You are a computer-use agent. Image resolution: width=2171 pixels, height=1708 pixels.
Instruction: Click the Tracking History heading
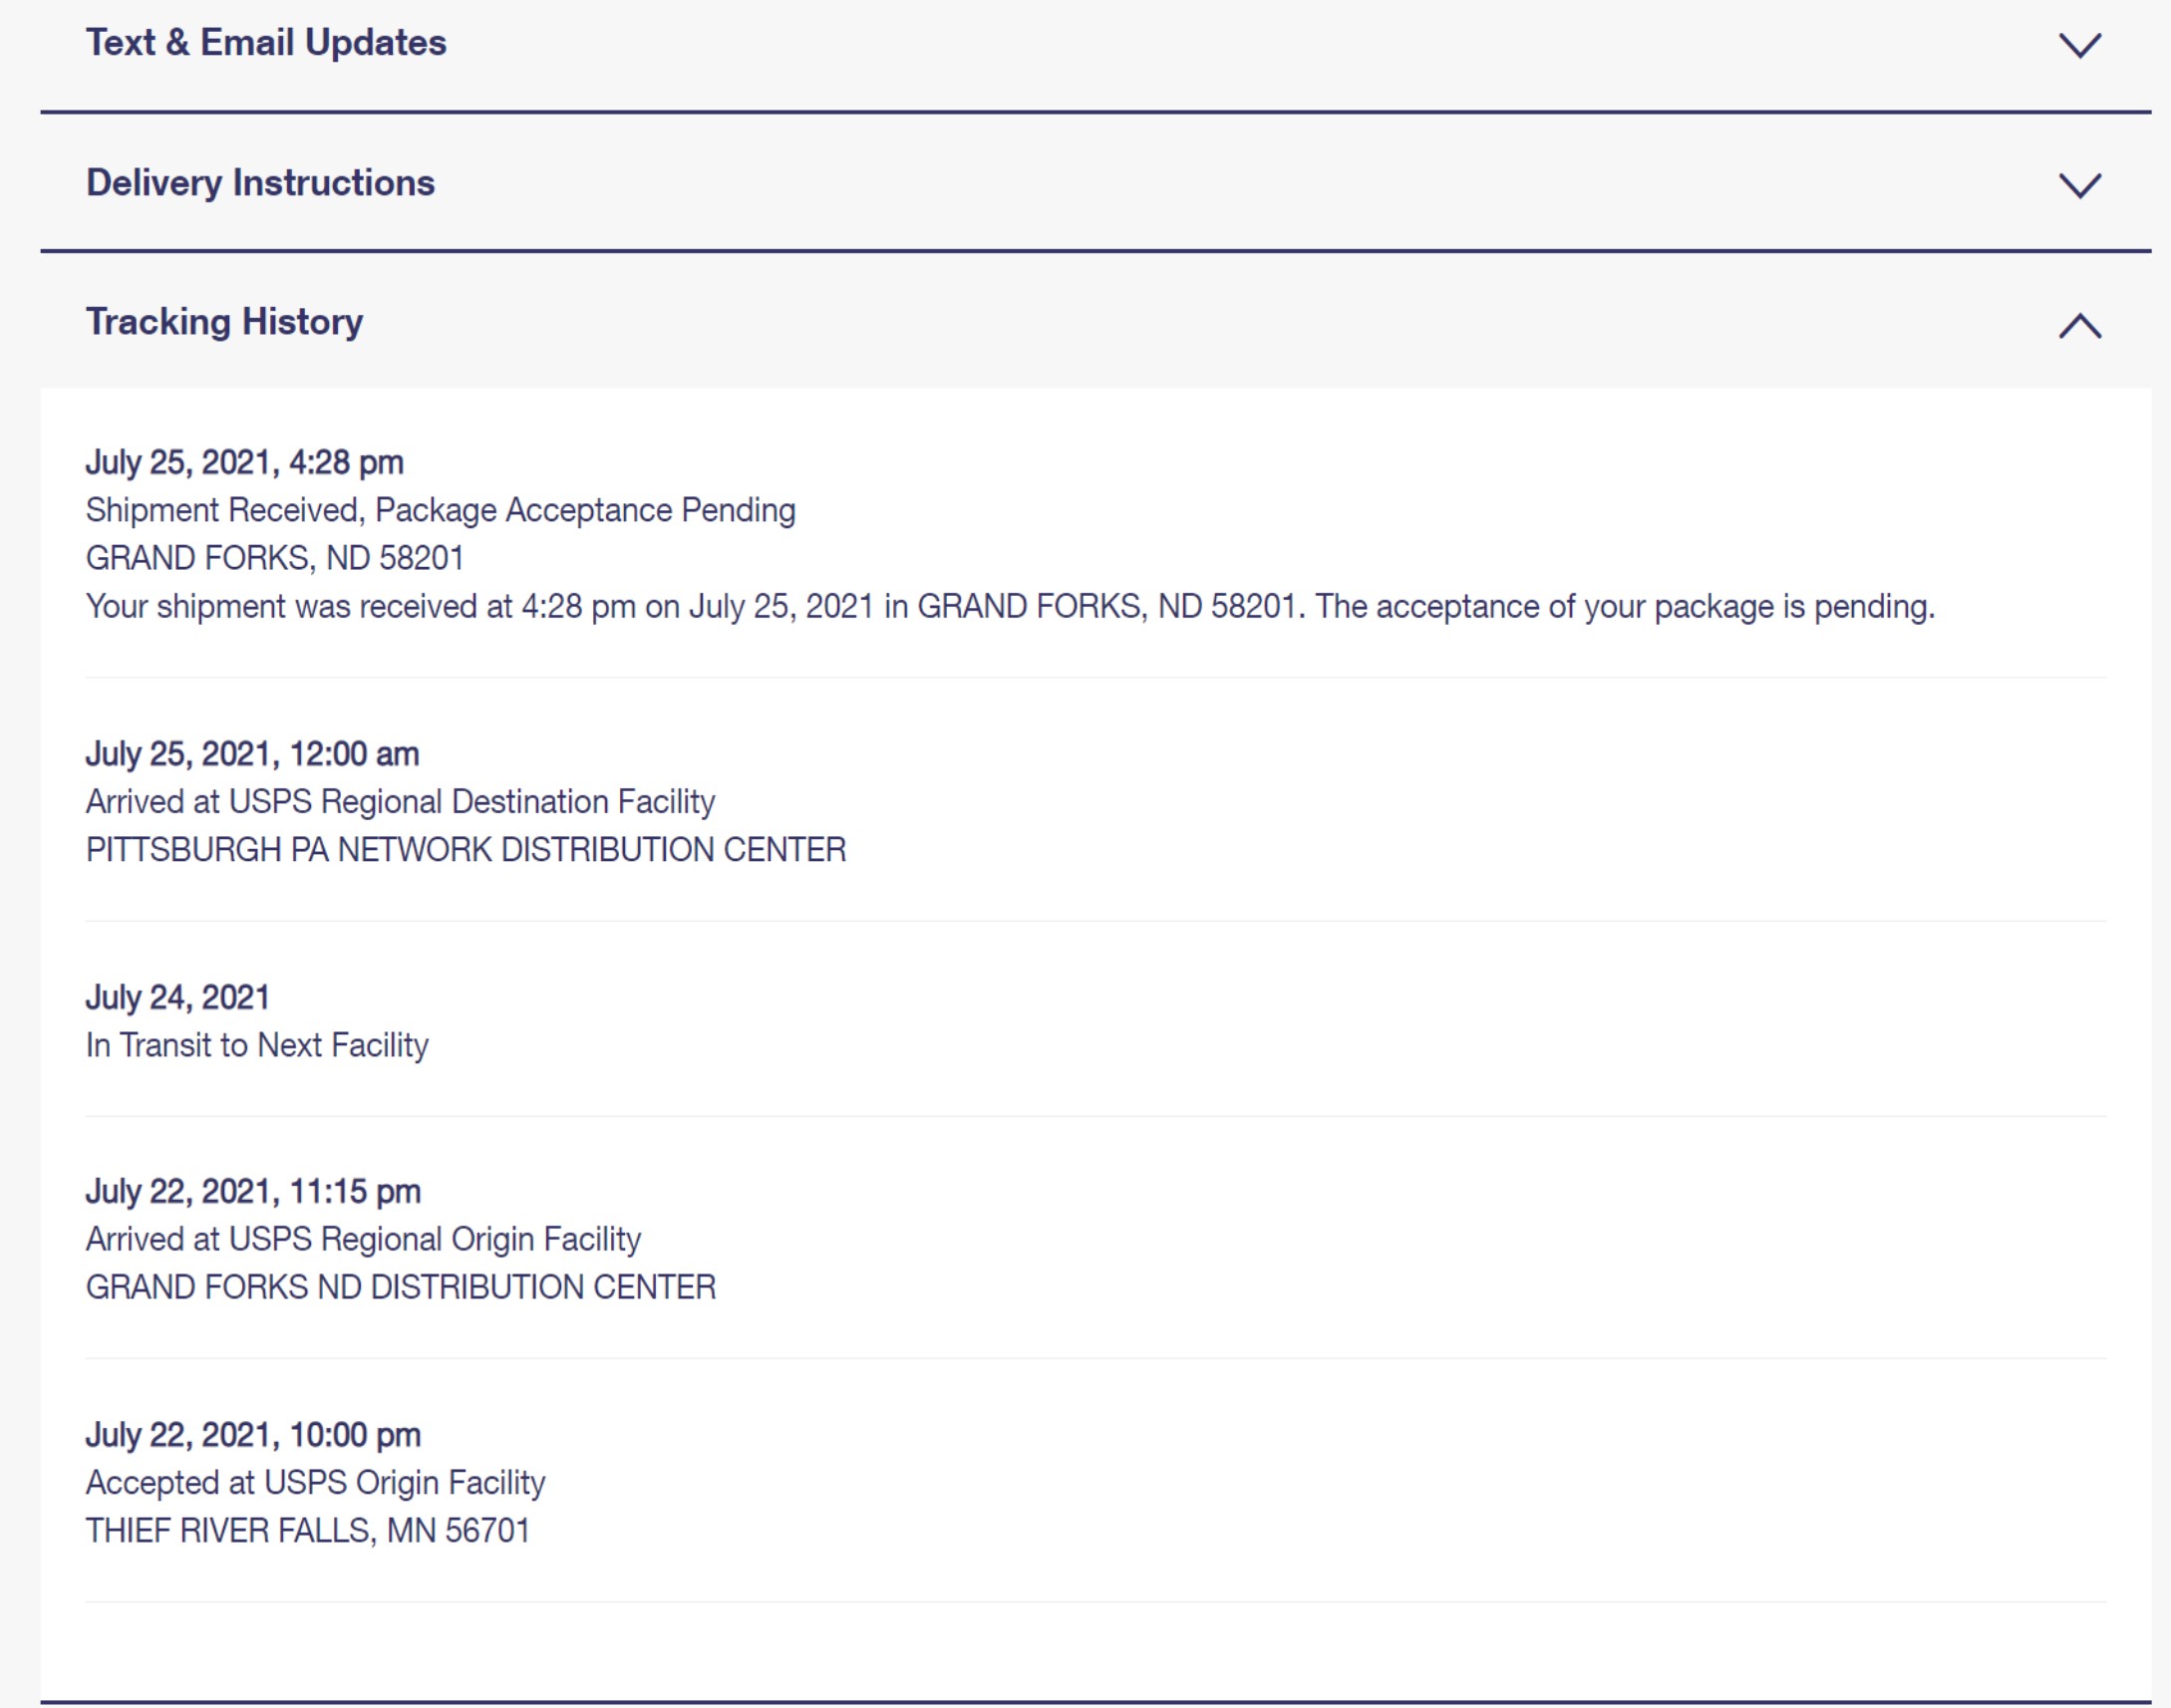point(224,322)
